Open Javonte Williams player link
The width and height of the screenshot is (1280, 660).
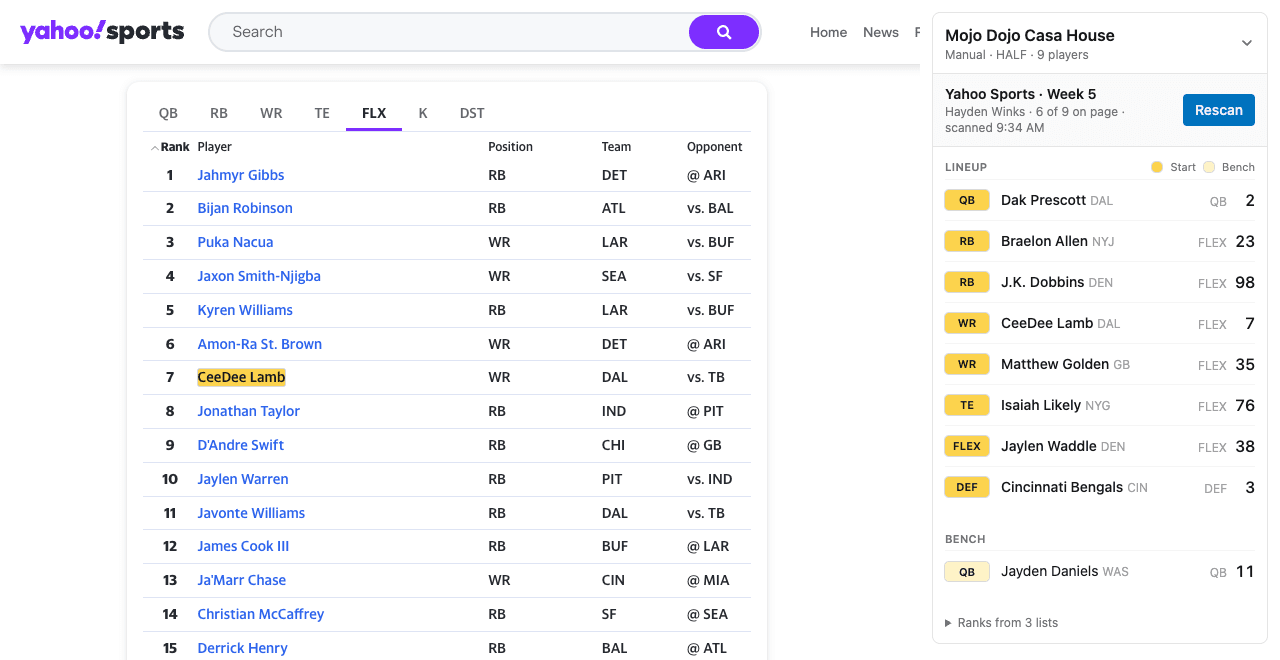[251, 513]
